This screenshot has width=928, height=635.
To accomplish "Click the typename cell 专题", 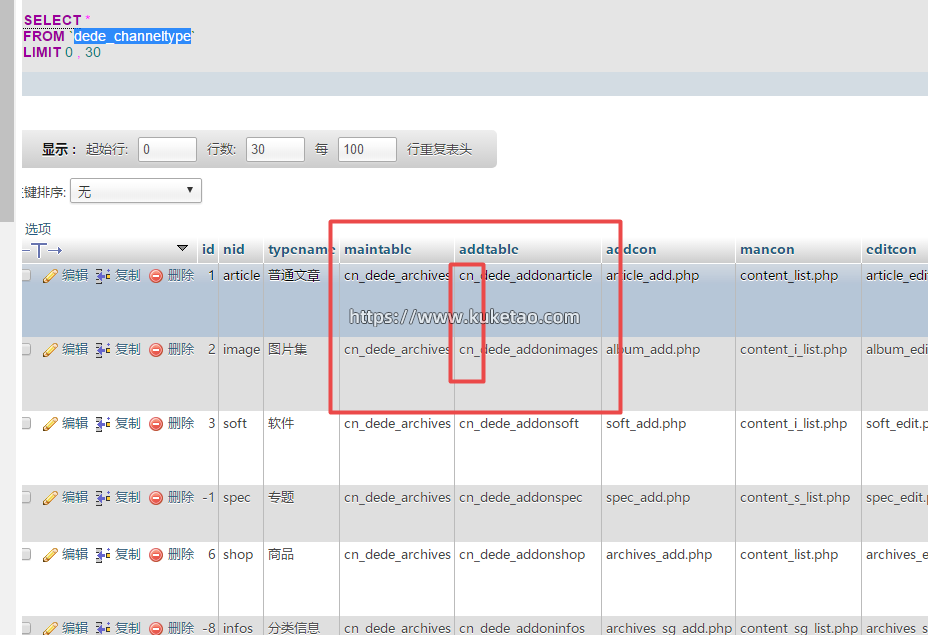I will (x=281, y=497).
